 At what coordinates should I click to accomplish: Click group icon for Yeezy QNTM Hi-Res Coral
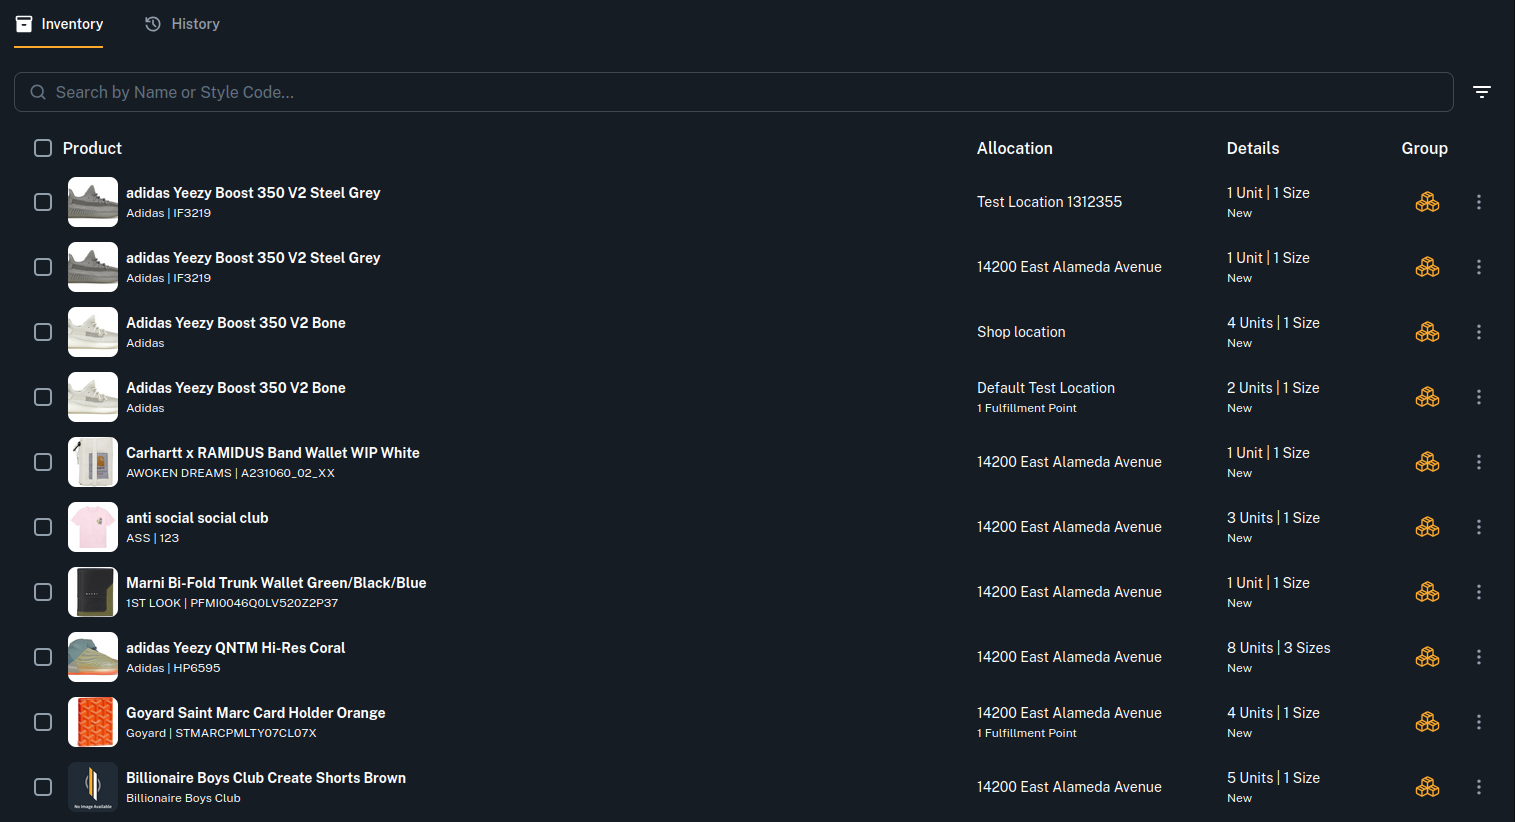1427,657
